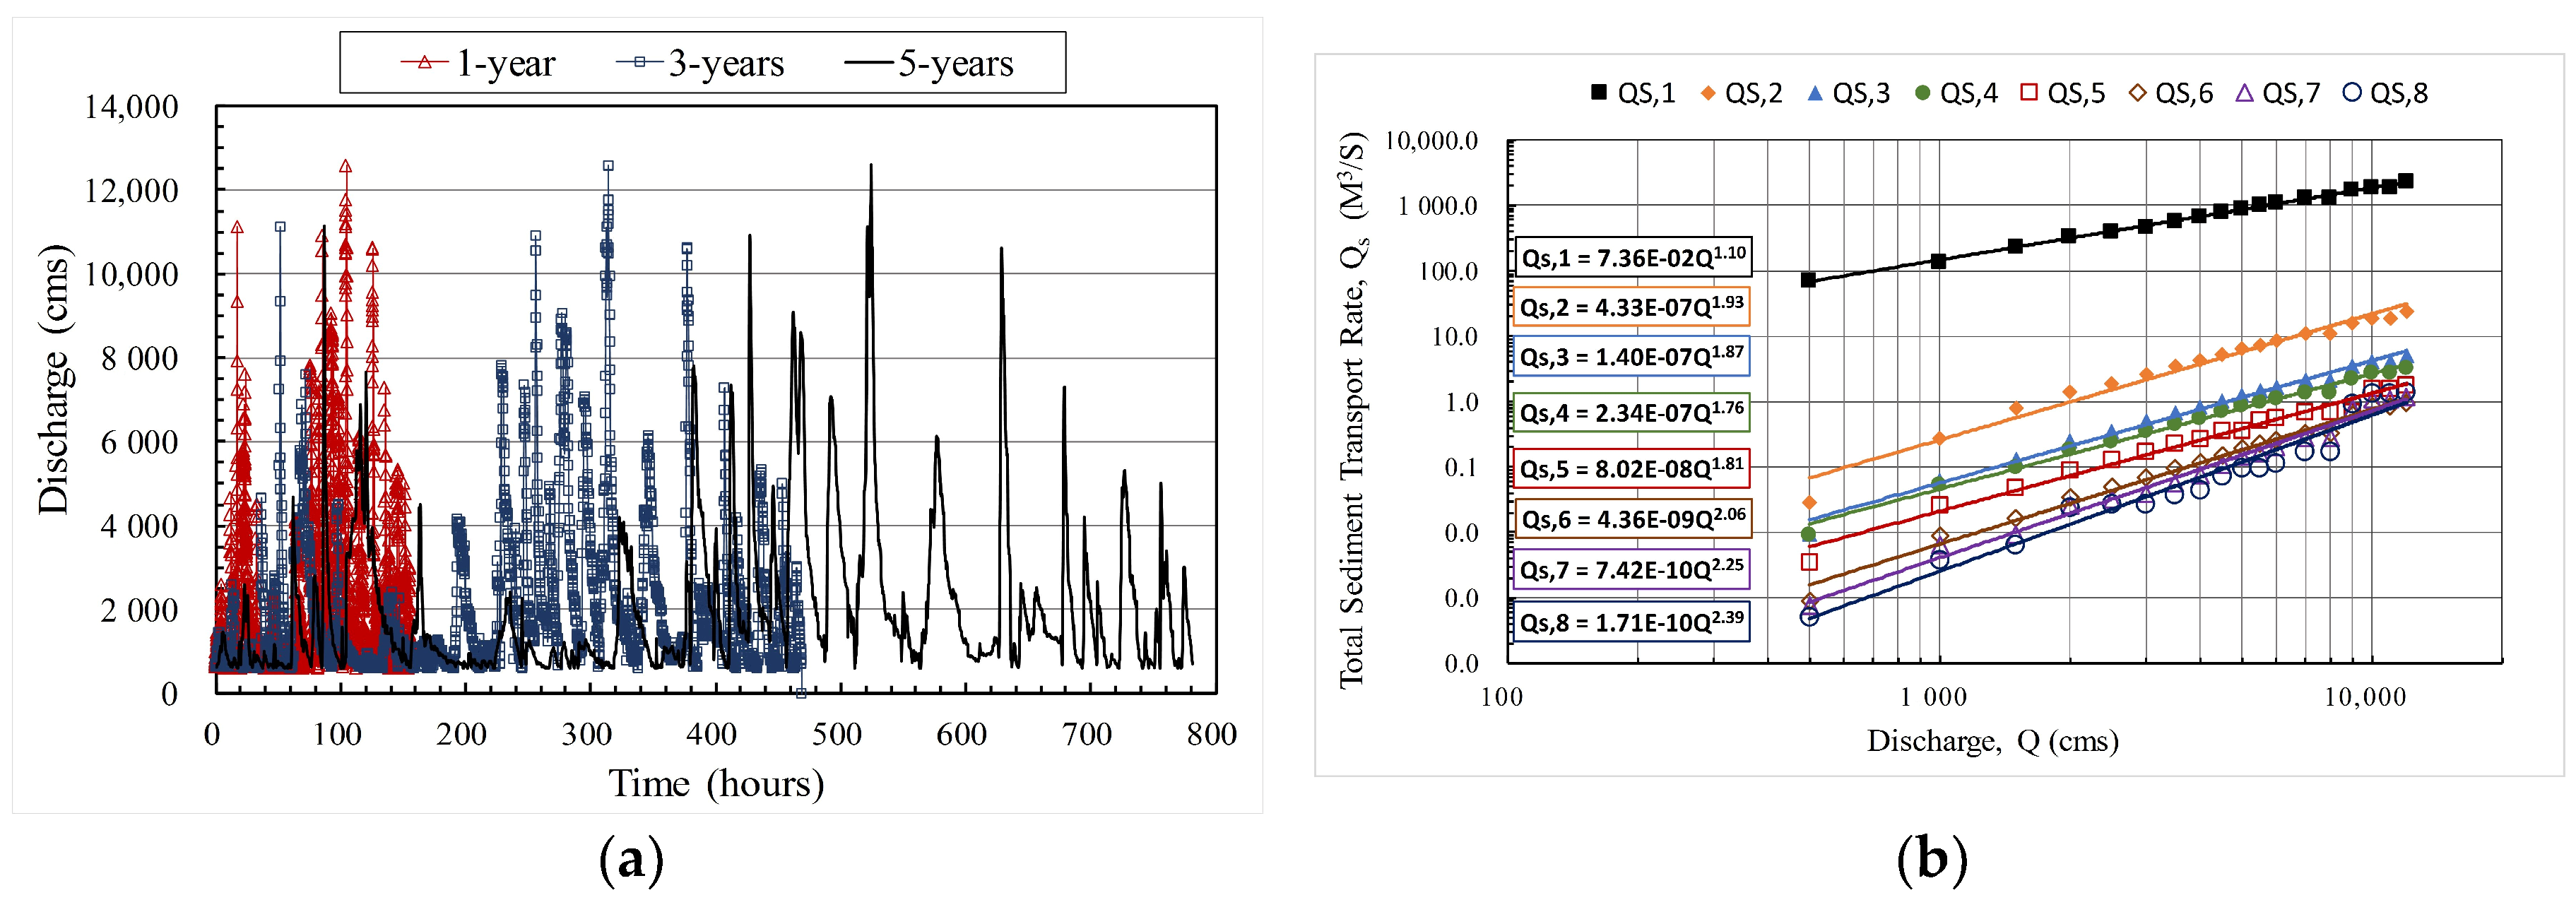Click the orange Qs,2 equation label

point(1632,306)
